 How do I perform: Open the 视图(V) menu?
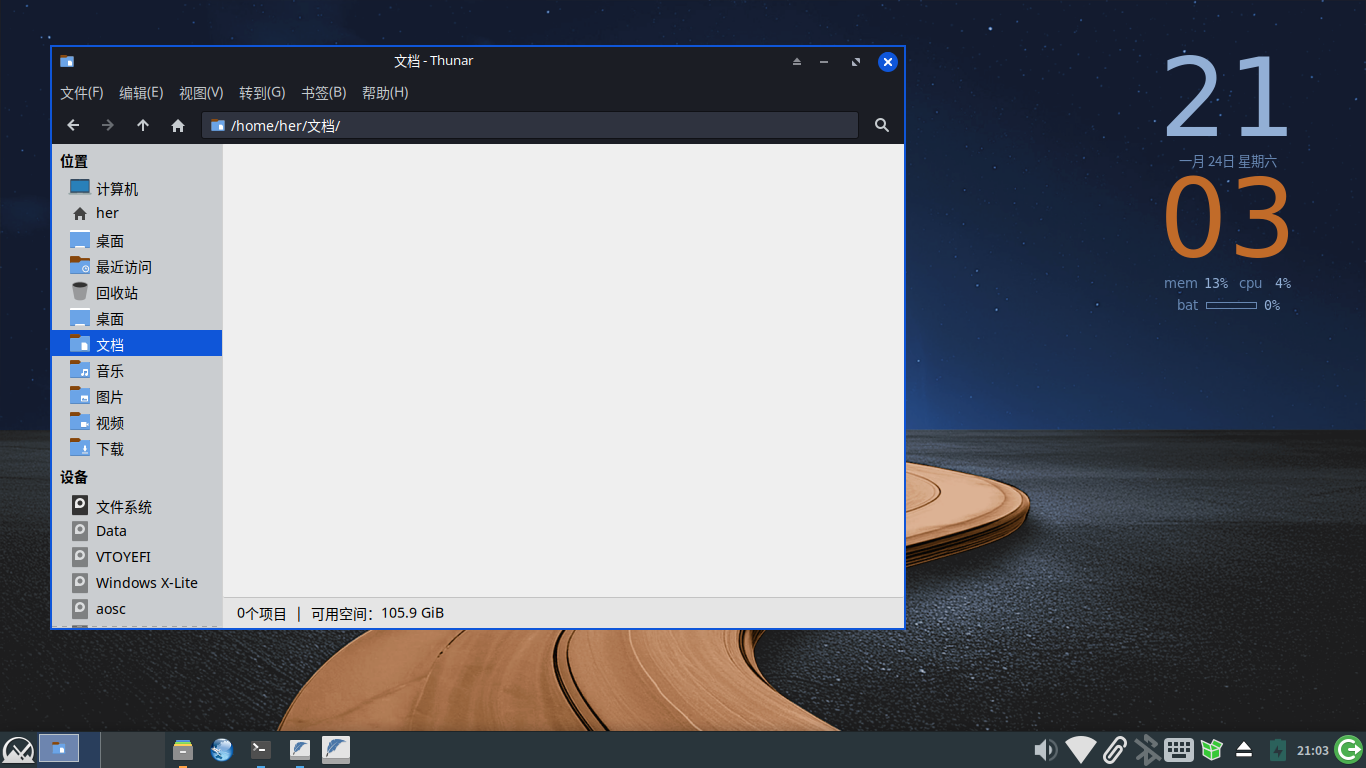point(200,92)
